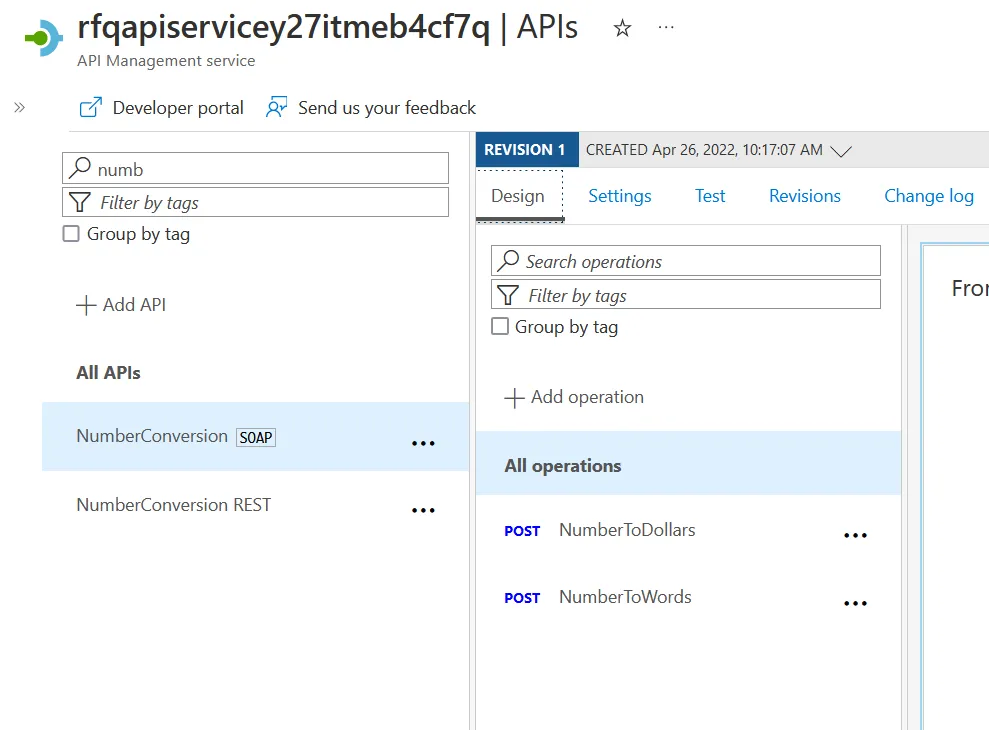Switch to the Settings tab
The width and height of the screenshot is (989, 730).
pyautogui.click(x=619, y=196)
